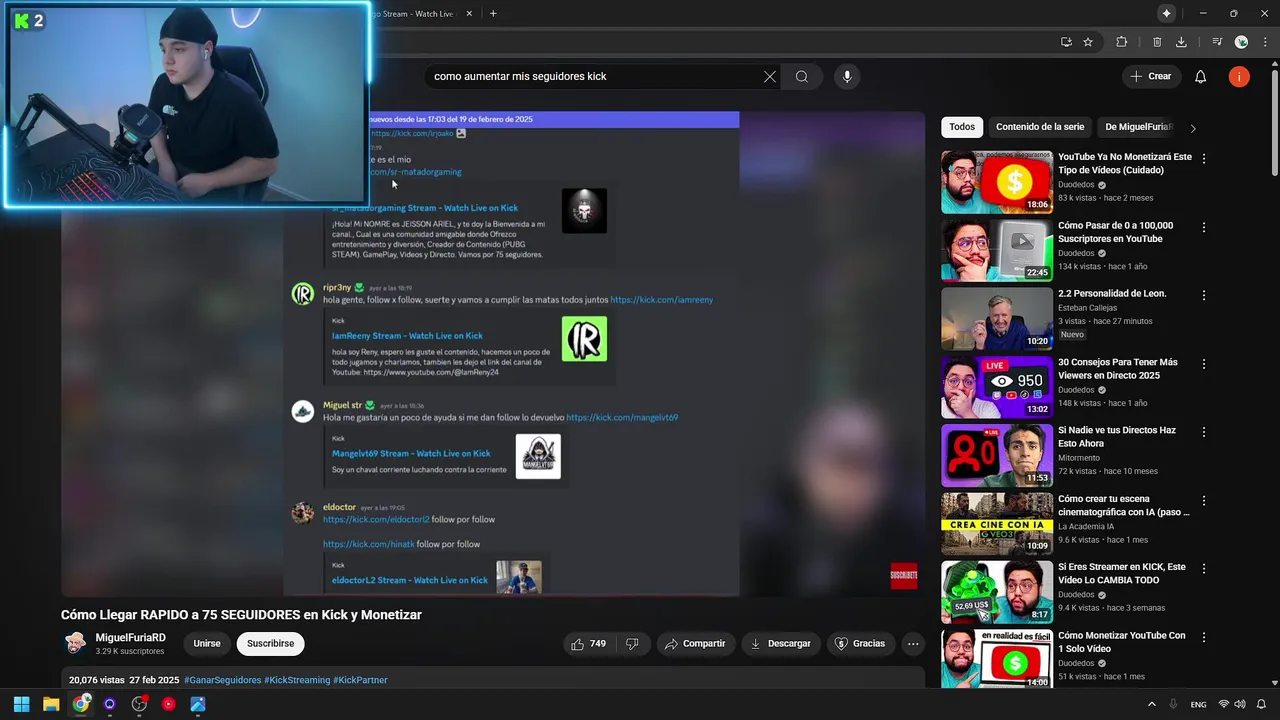Image resolution: width=1280 pixels, height=720 pixels.
Task: Open options for 2.2 Personalidad de León video
Action: [x=1204, y=295]
